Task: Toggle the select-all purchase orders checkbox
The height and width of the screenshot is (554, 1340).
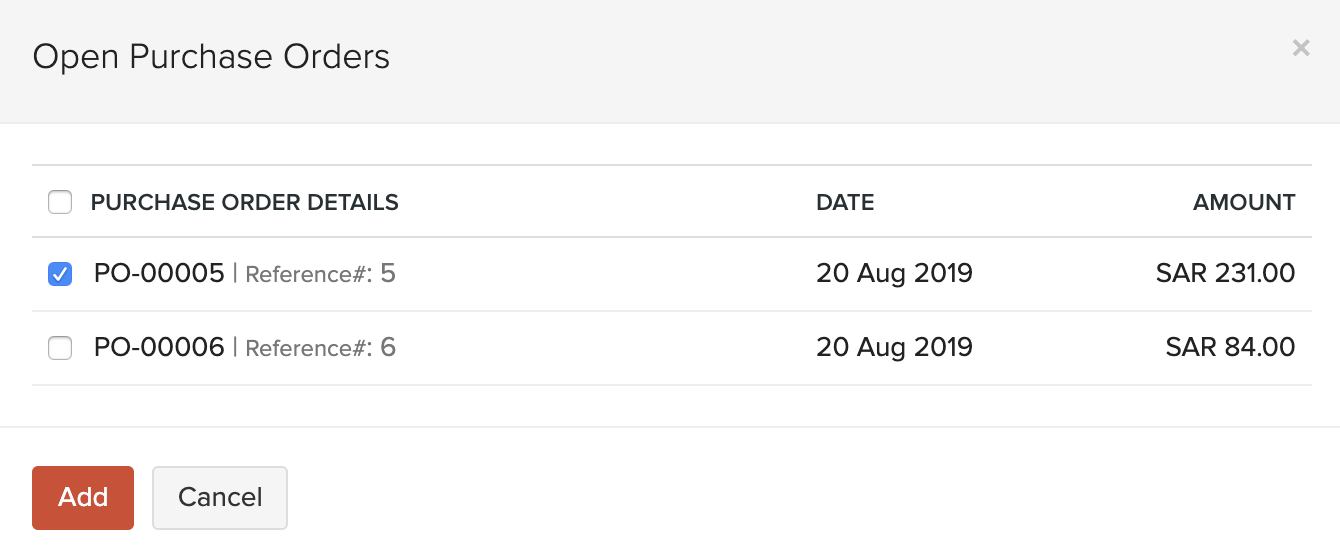Action: coord(60,203)
